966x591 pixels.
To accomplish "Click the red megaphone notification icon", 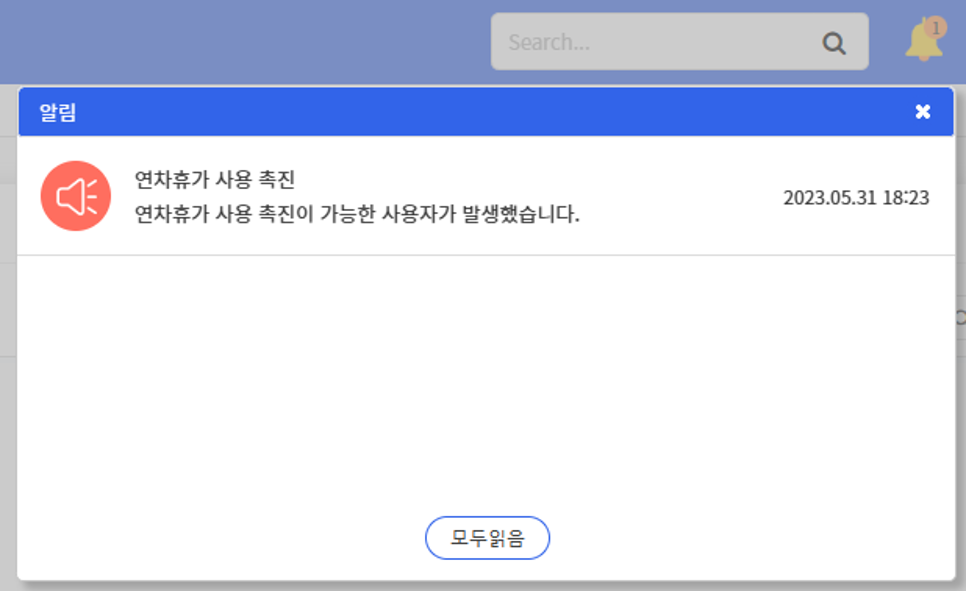I will [x=76, y=196].
